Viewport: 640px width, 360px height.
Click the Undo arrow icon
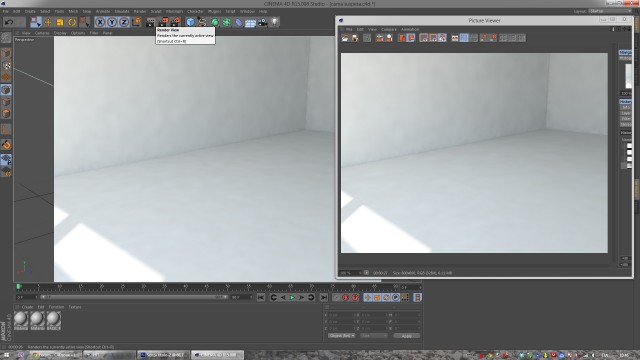10,22
